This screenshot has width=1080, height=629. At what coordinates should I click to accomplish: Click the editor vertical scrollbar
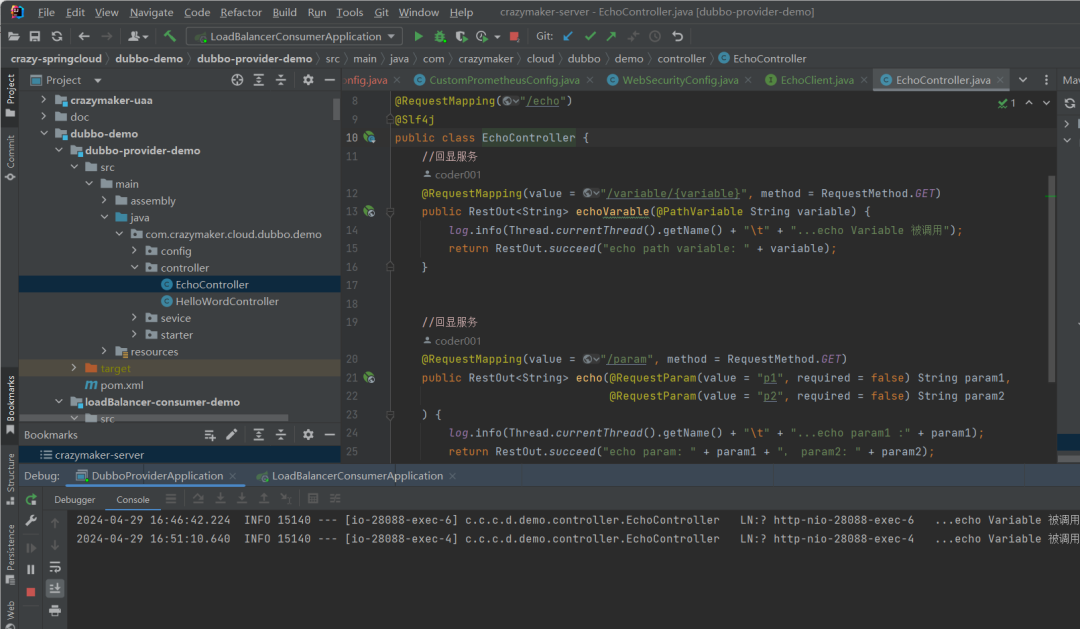[x=1051, y=280]
